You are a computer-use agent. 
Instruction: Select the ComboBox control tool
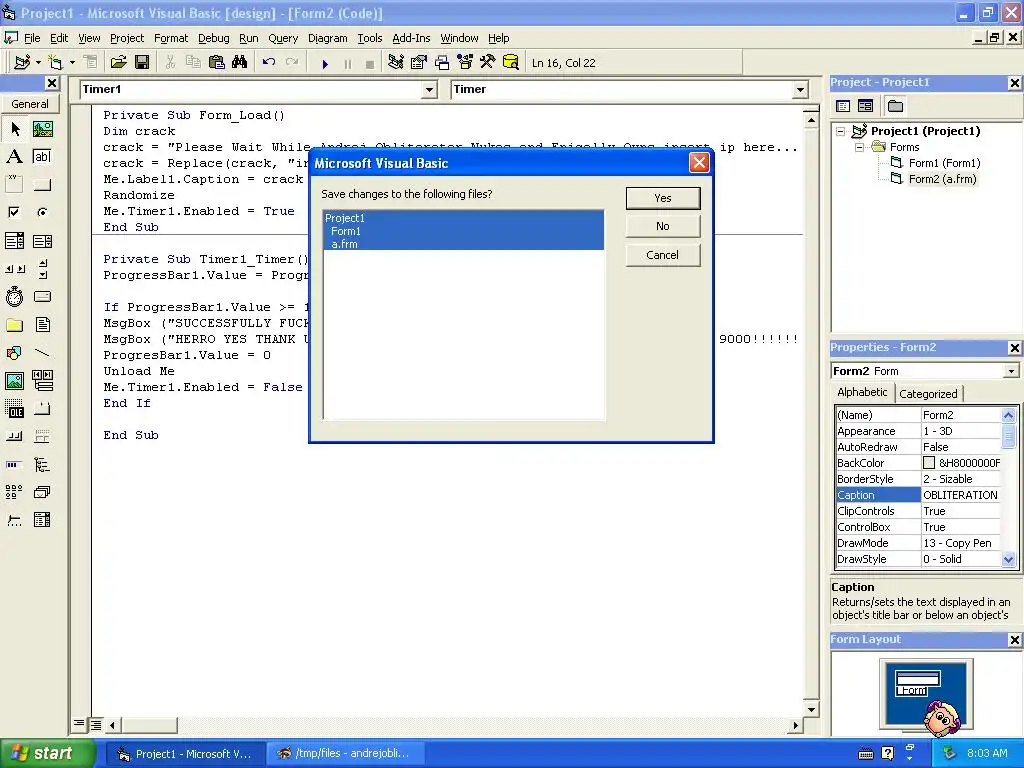14,241
